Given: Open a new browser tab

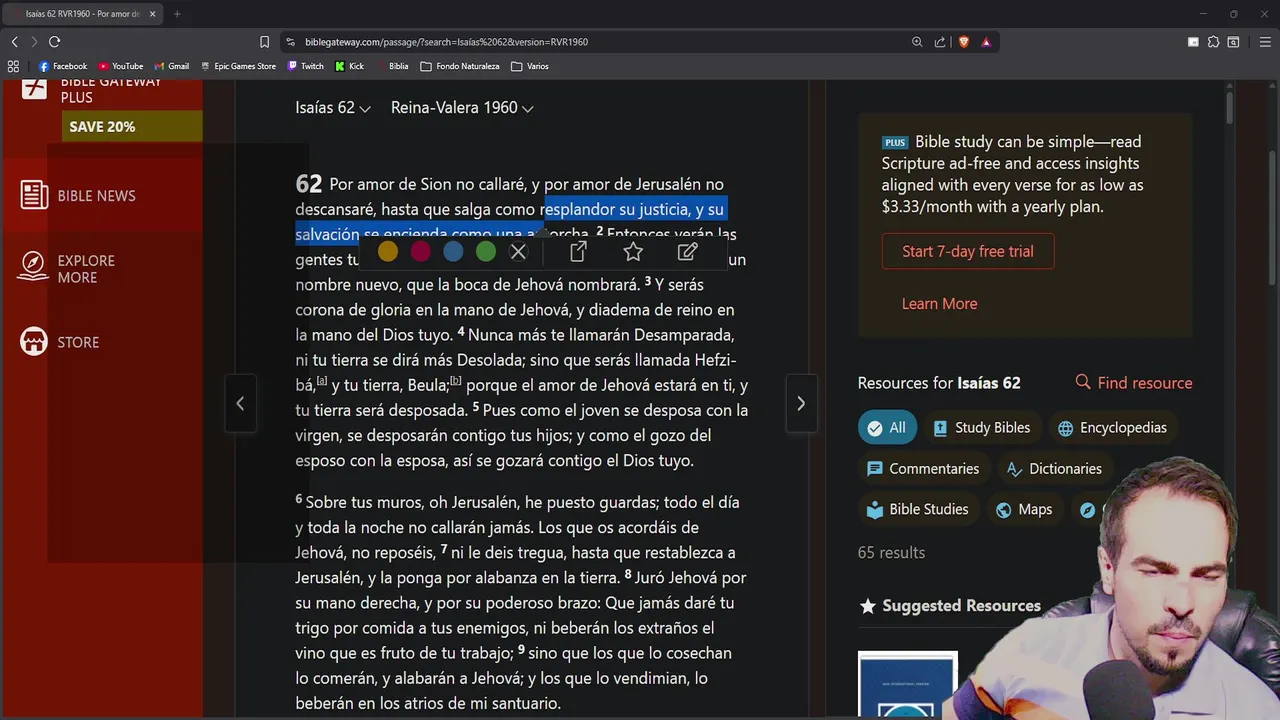Looking at the screenshot, I should coord(177,14).
